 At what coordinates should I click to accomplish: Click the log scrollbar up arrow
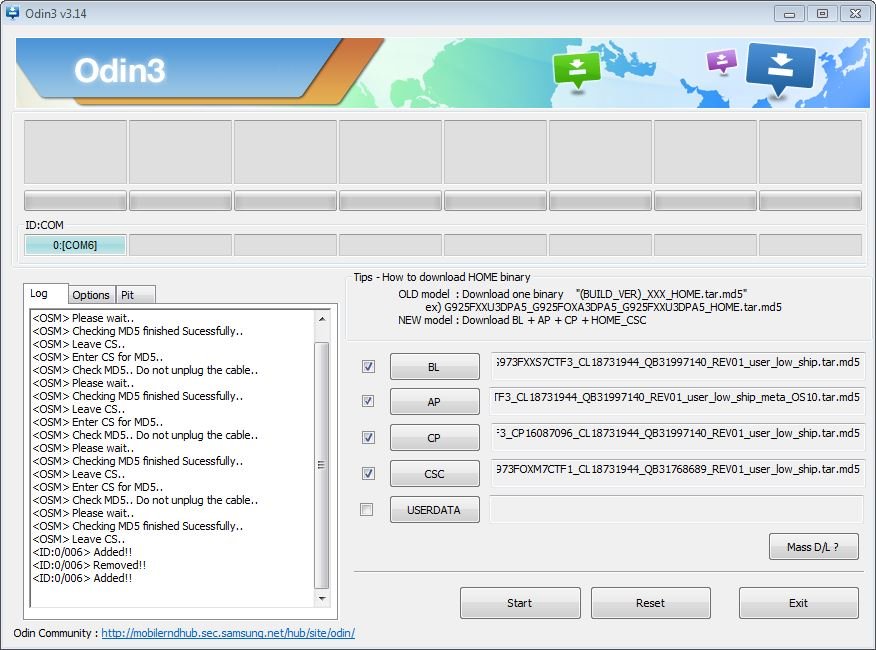click(322, 319)
